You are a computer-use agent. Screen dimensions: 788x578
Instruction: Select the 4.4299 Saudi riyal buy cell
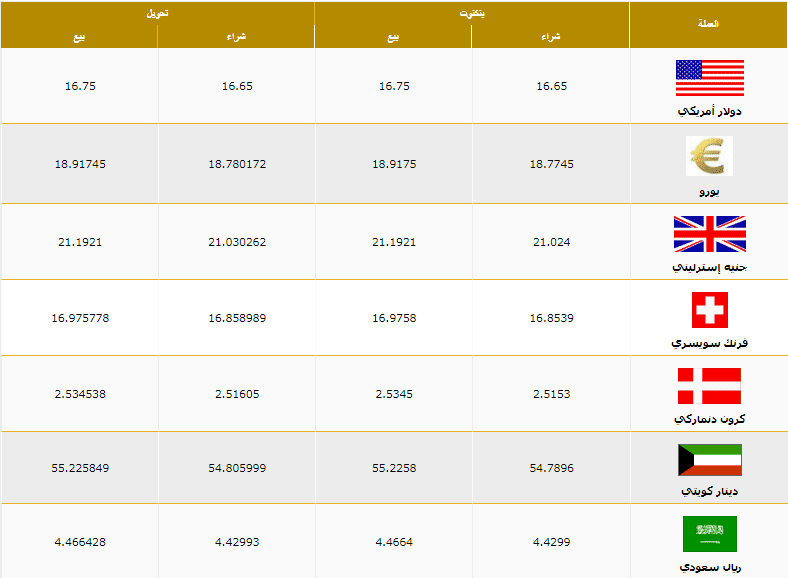[551, 542]
